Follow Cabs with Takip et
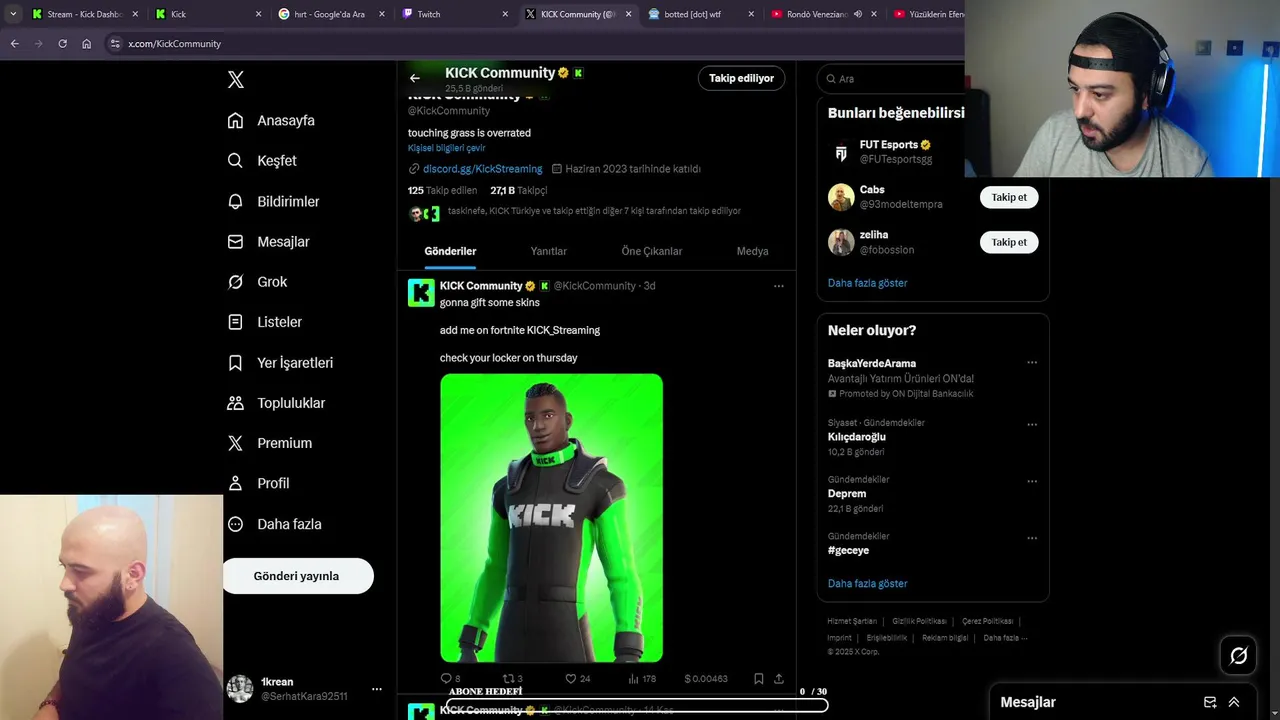The height and width of the screenshot is (720, 1280). click(1009, 197)
